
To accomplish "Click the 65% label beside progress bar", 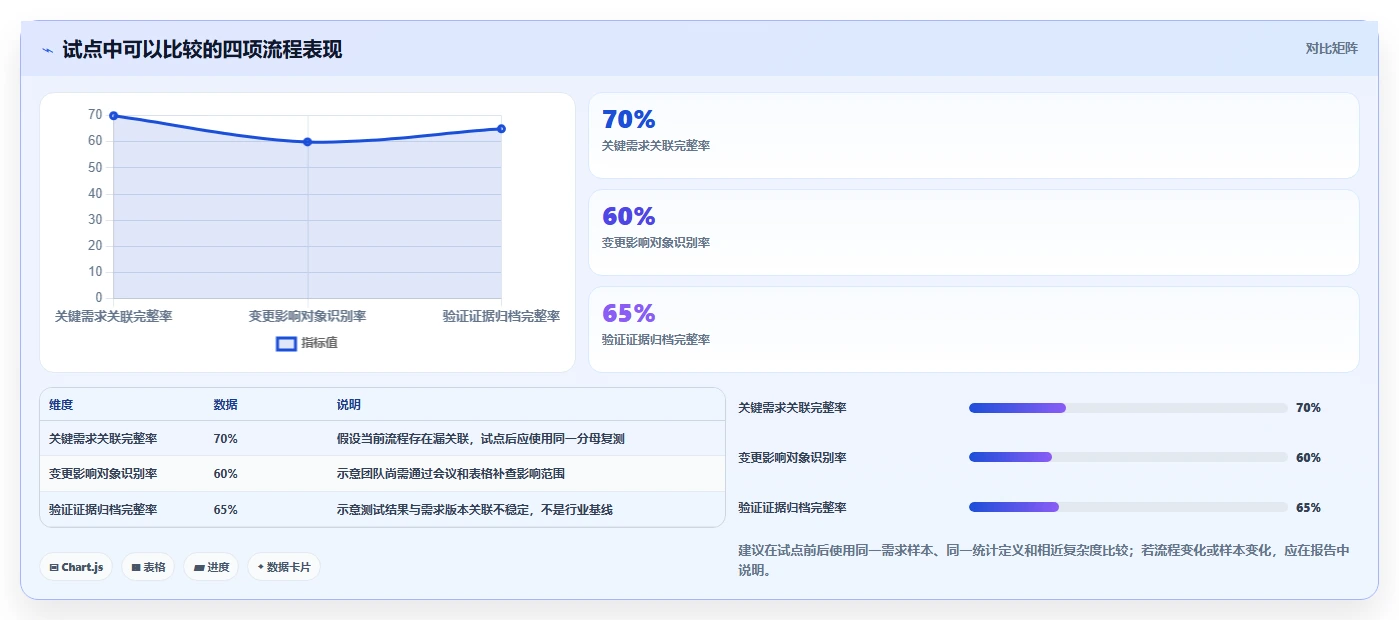I will click(x=1308, y=508).
